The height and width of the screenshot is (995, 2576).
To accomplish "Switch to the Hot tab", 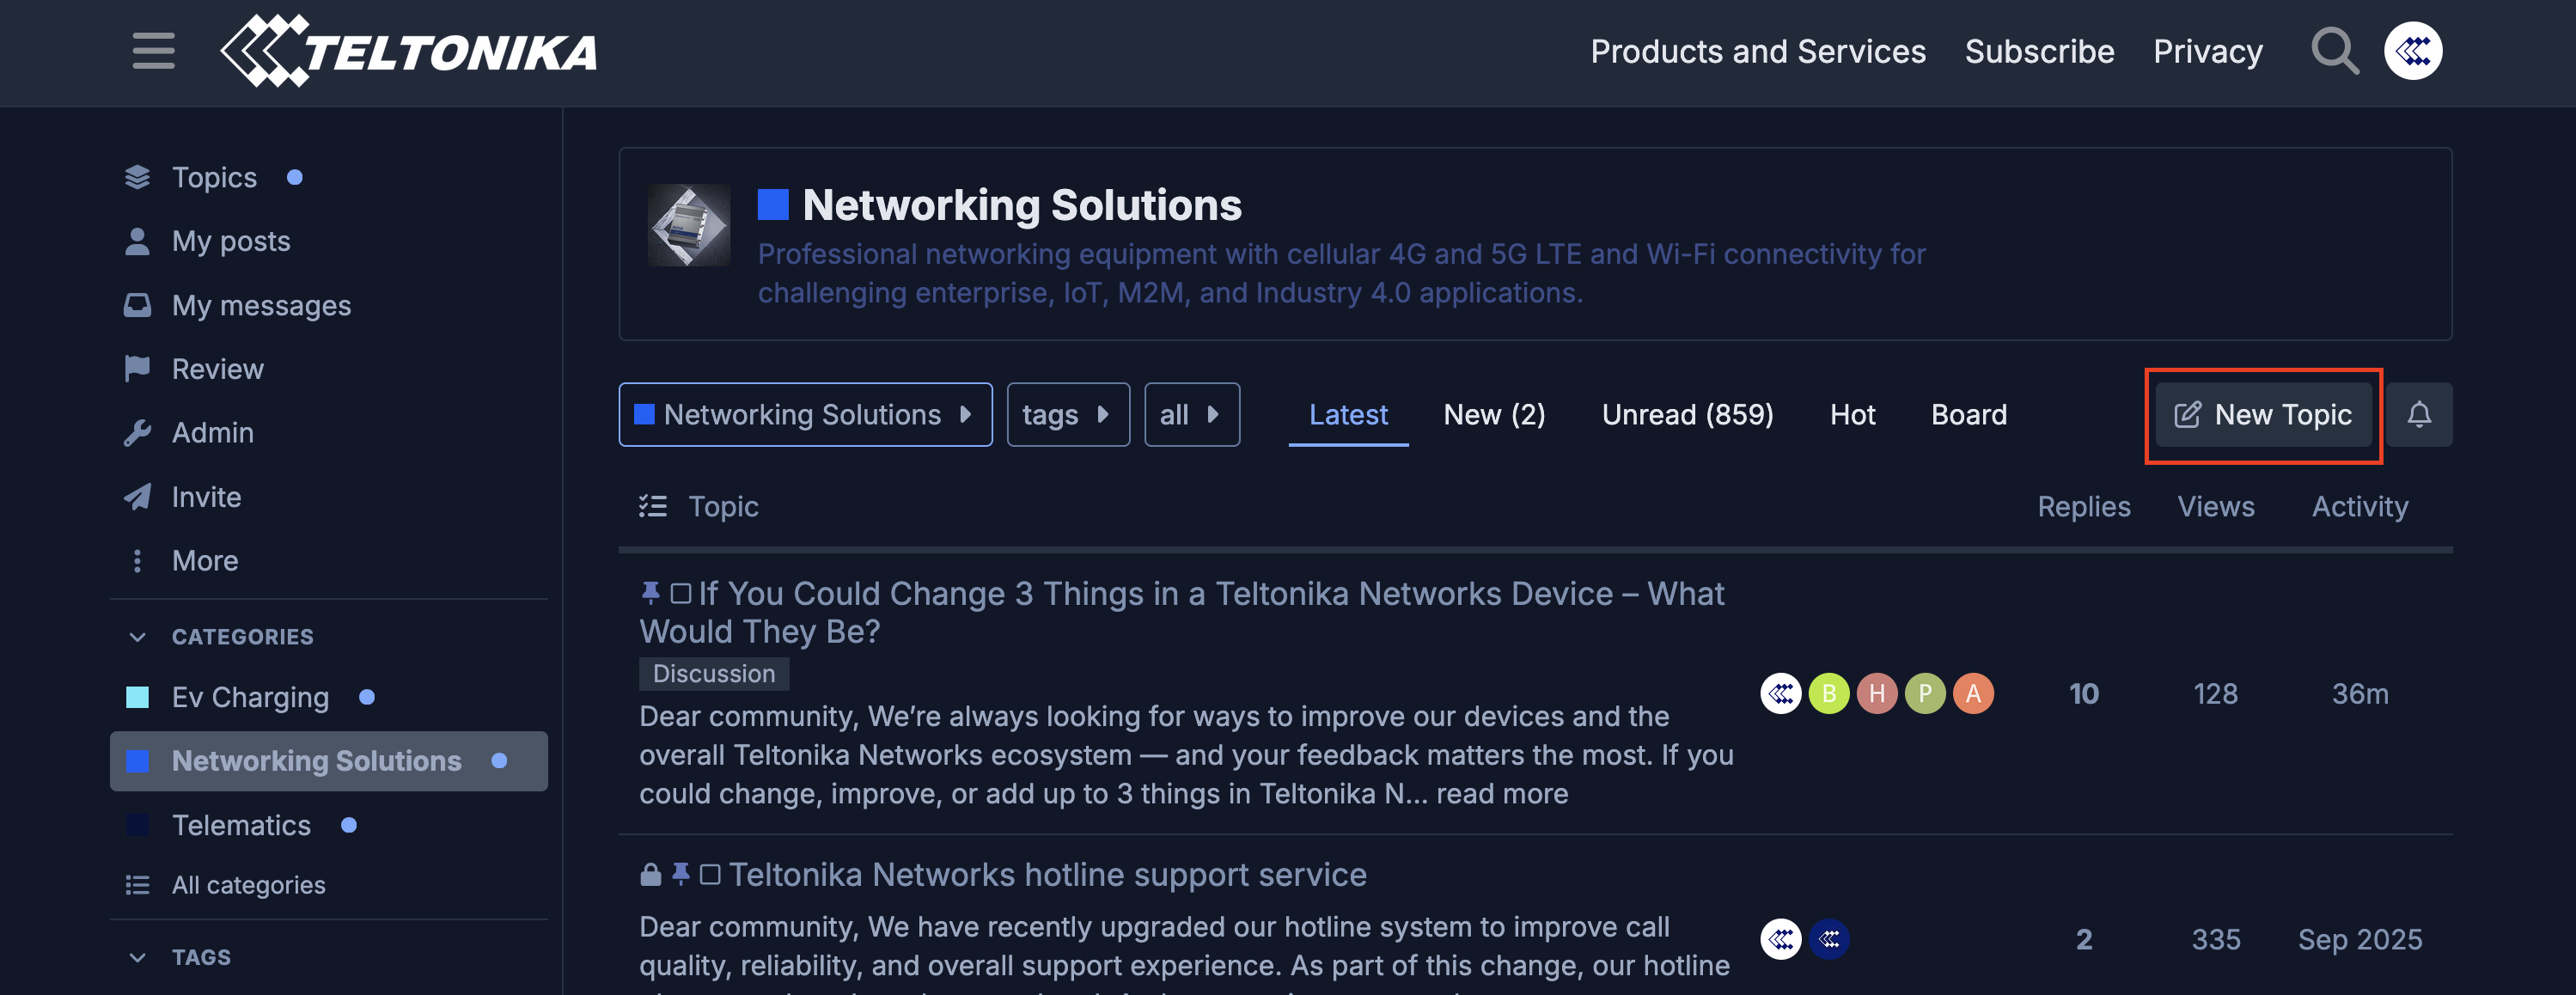I will 1852,414.
